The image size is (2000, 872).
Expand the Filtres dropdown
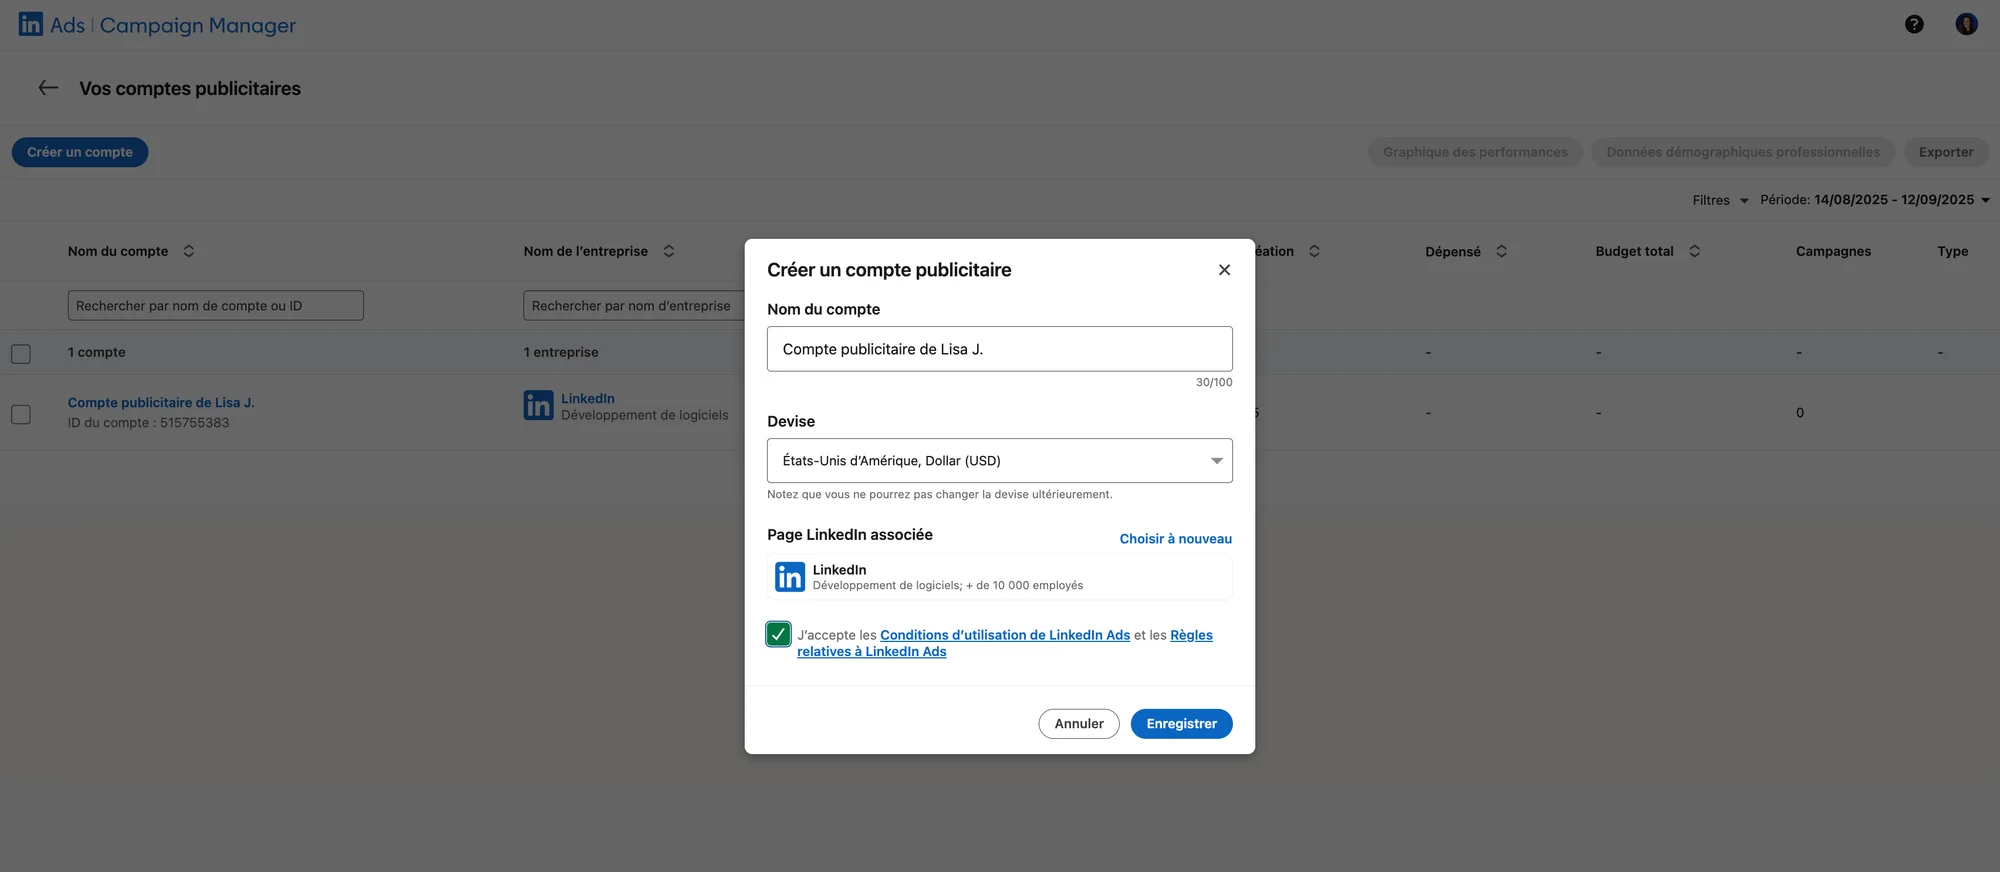[x=1720, y=200]
